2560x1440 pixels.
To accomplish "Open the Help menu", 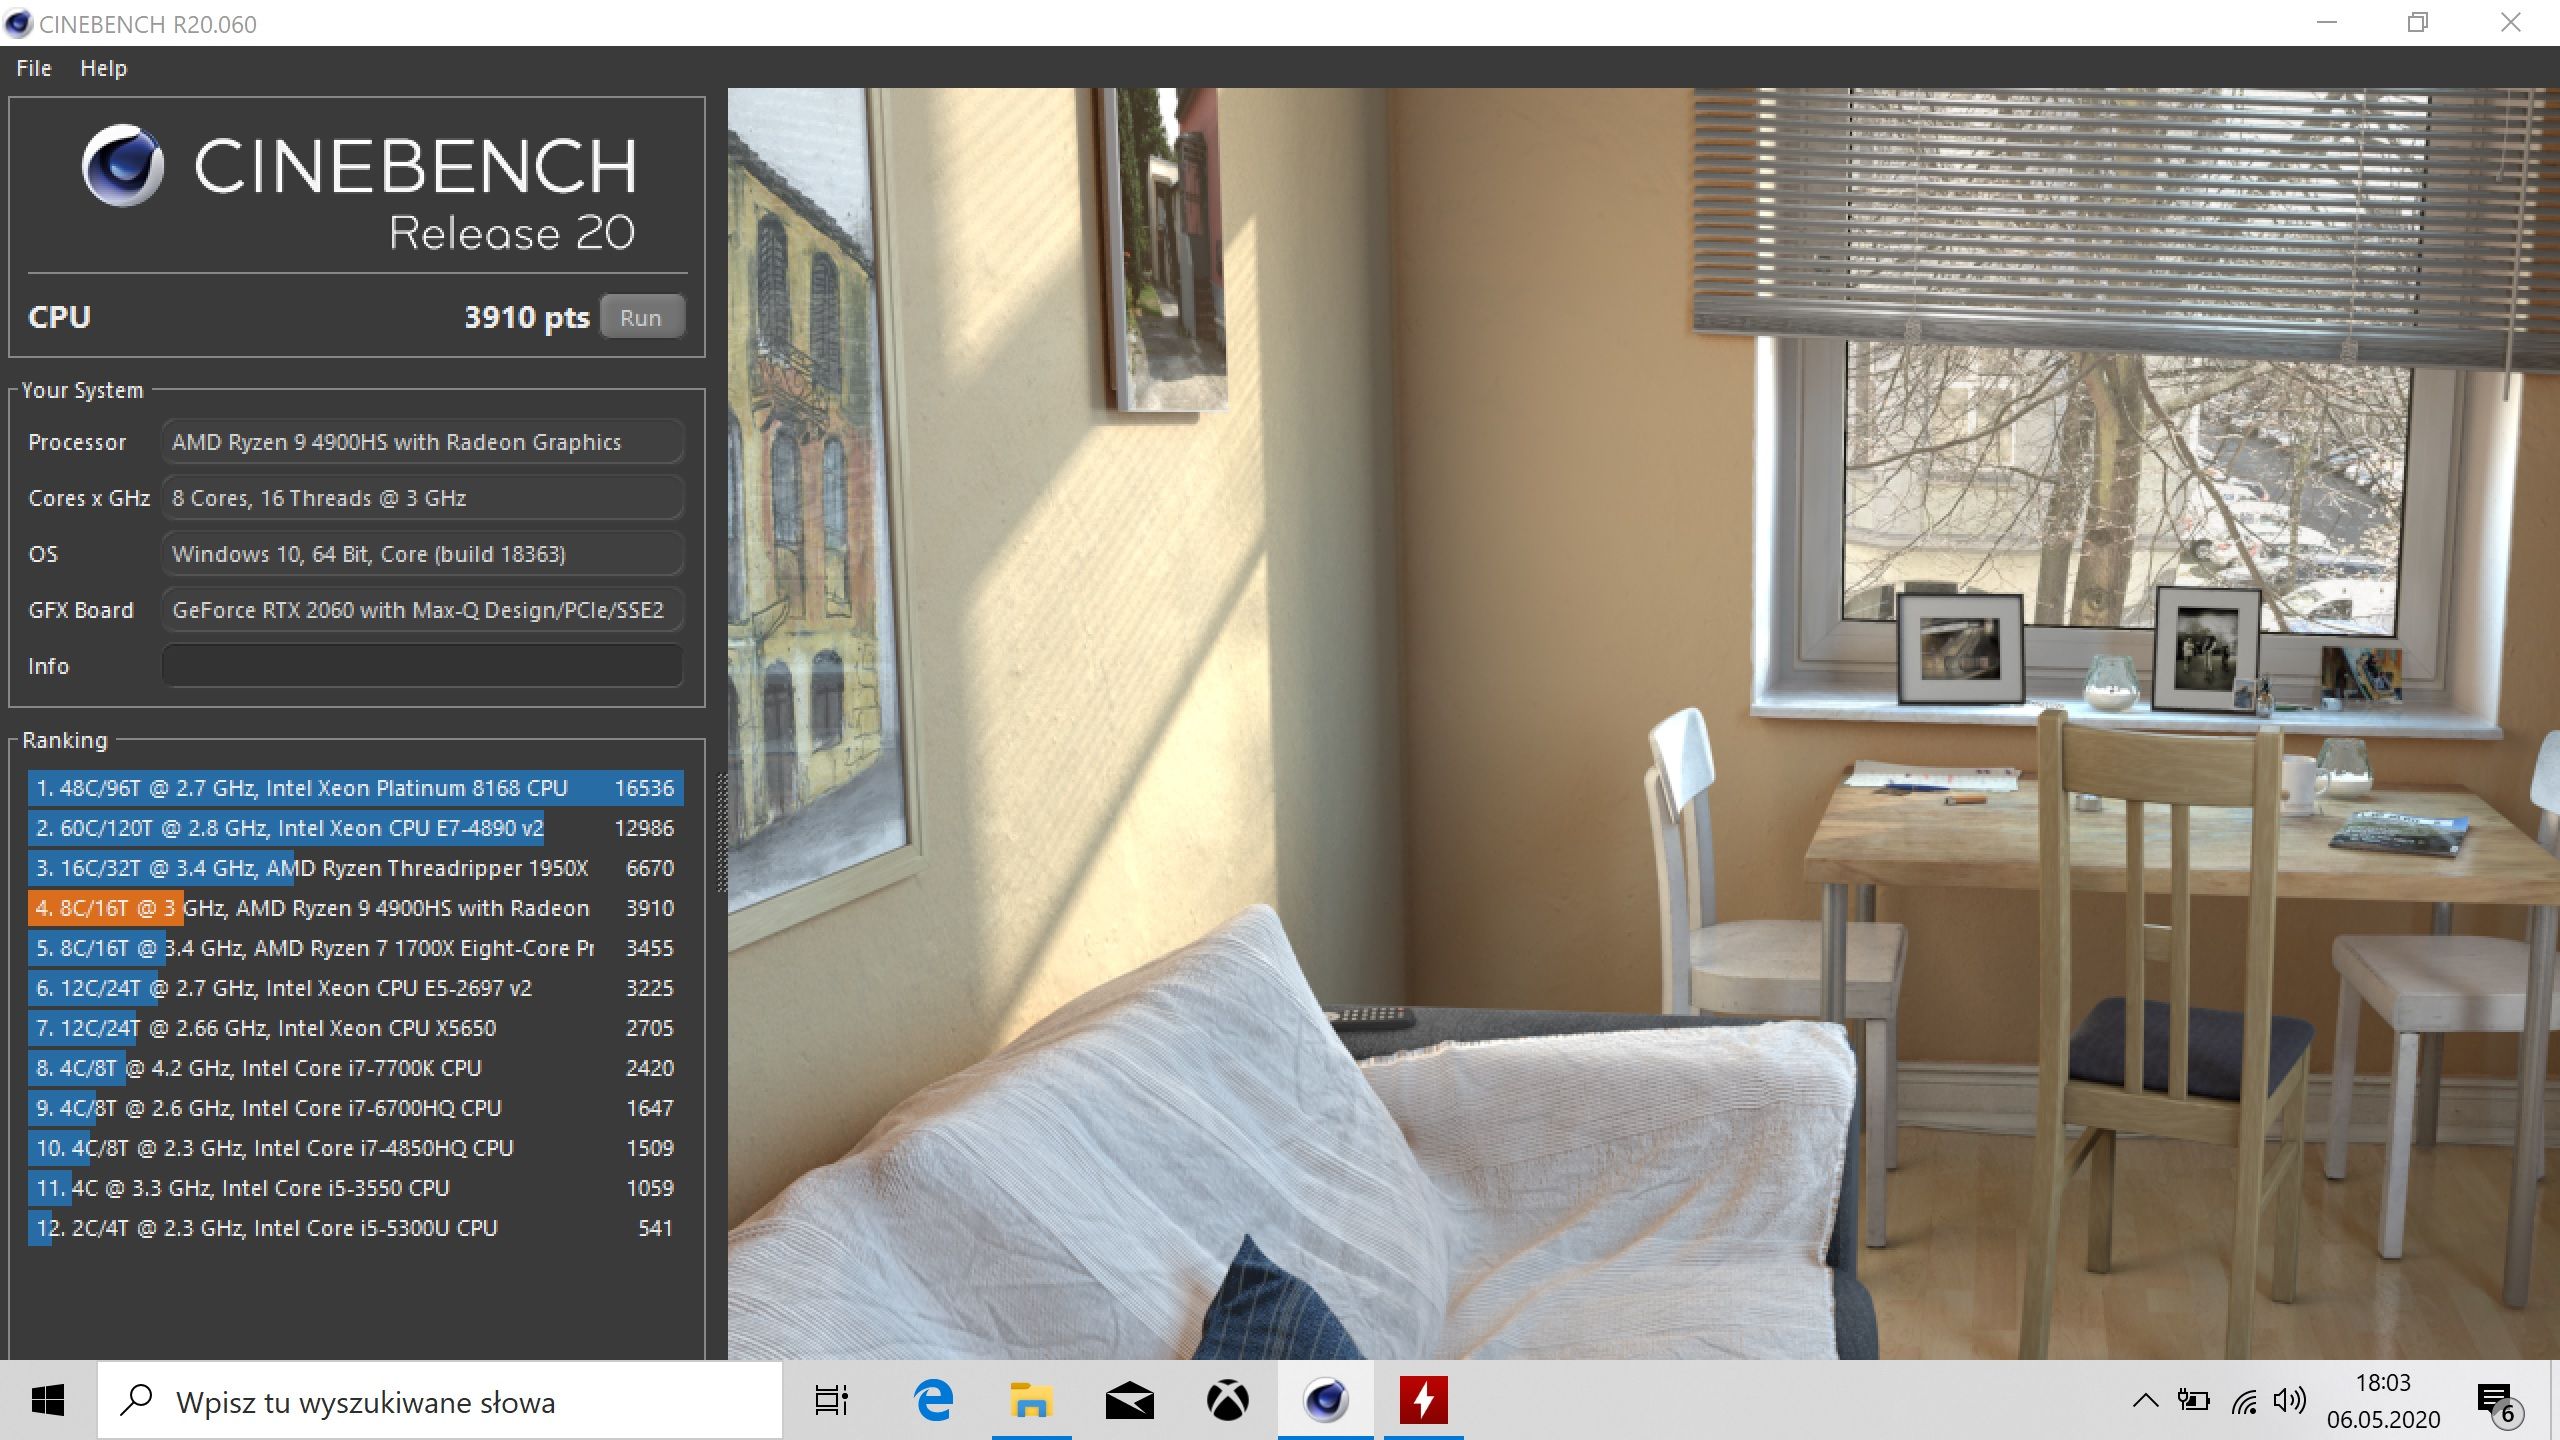I will tap(103, 68).
